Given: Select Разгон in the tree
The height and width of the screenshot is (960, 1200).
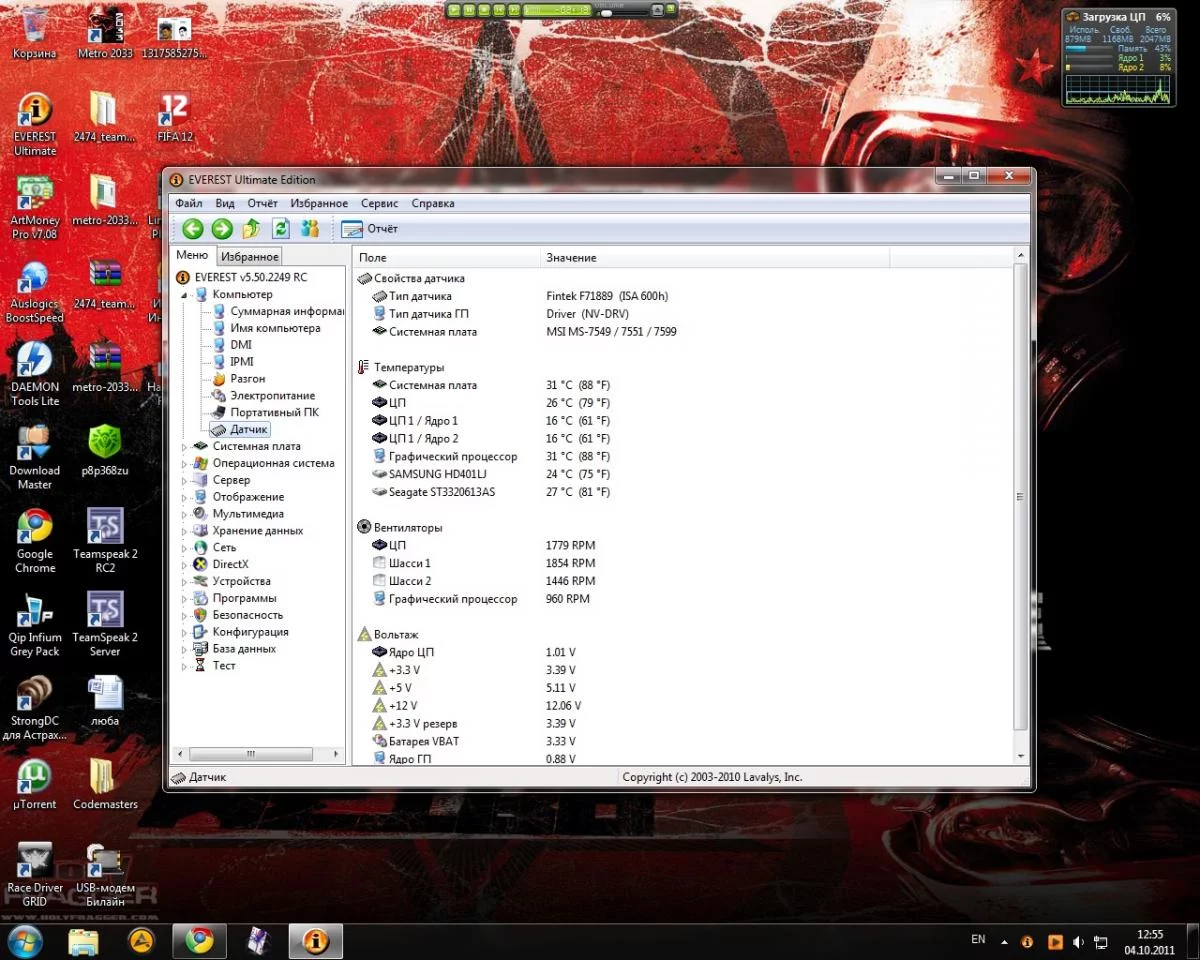Looking at the screenshot, I should [x=247, y=379].
